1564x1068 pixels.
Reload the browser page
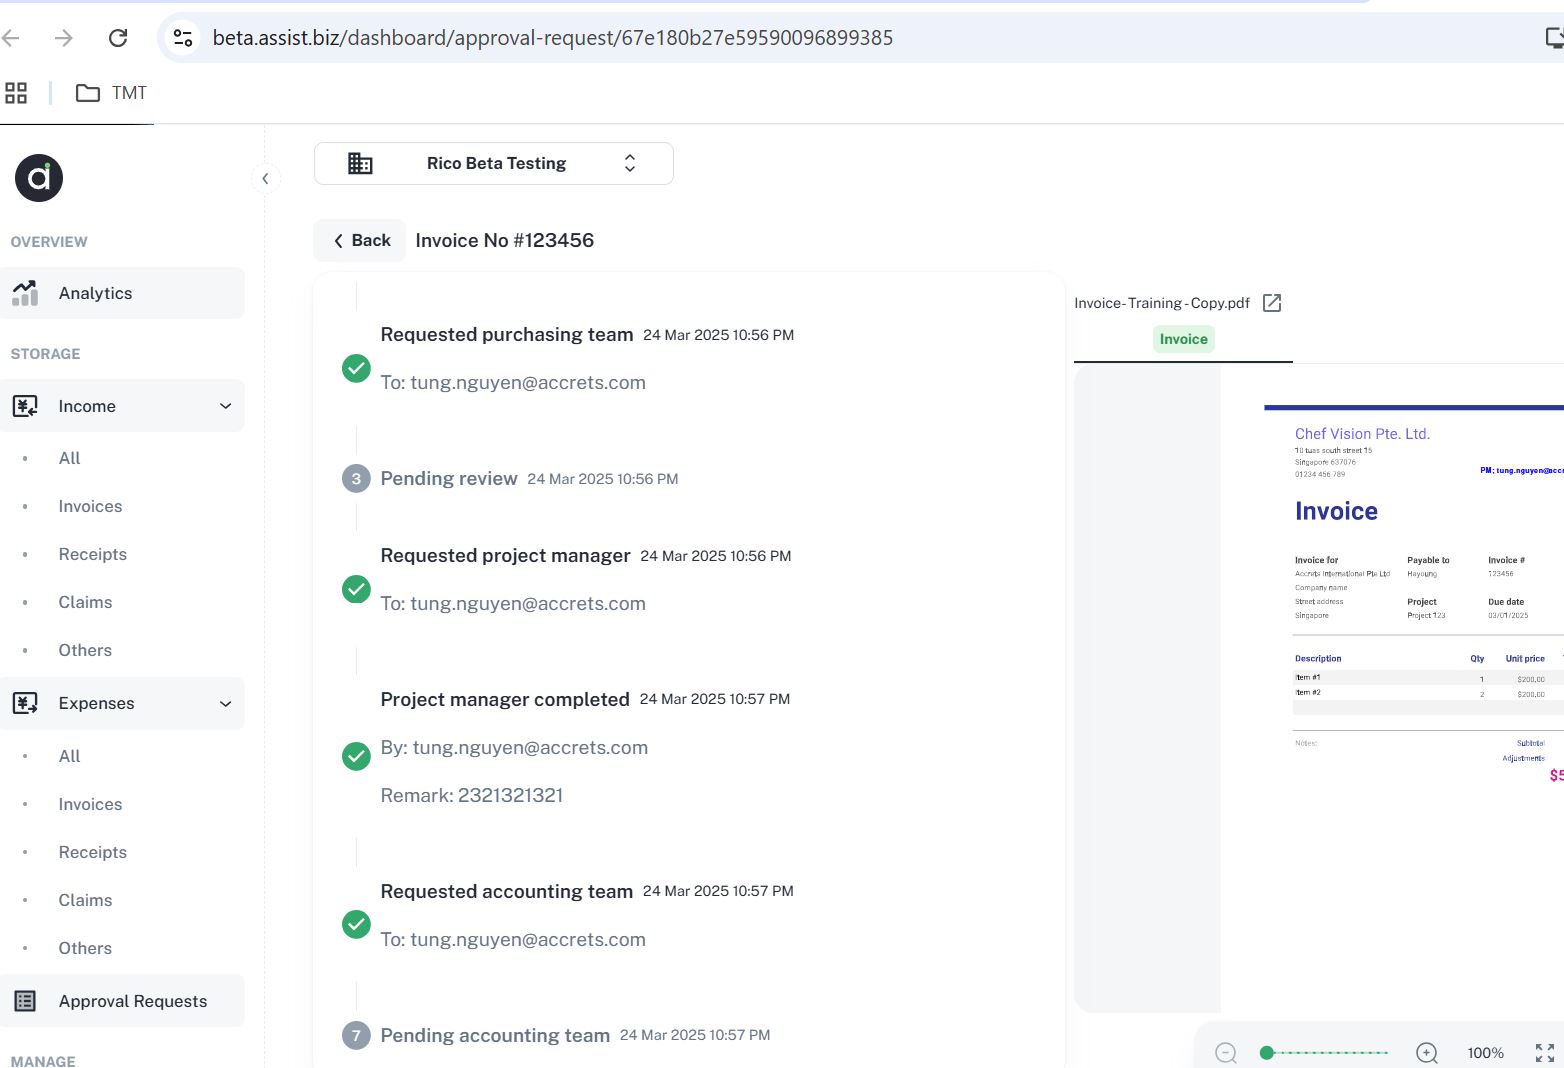(x=118, y=38)
